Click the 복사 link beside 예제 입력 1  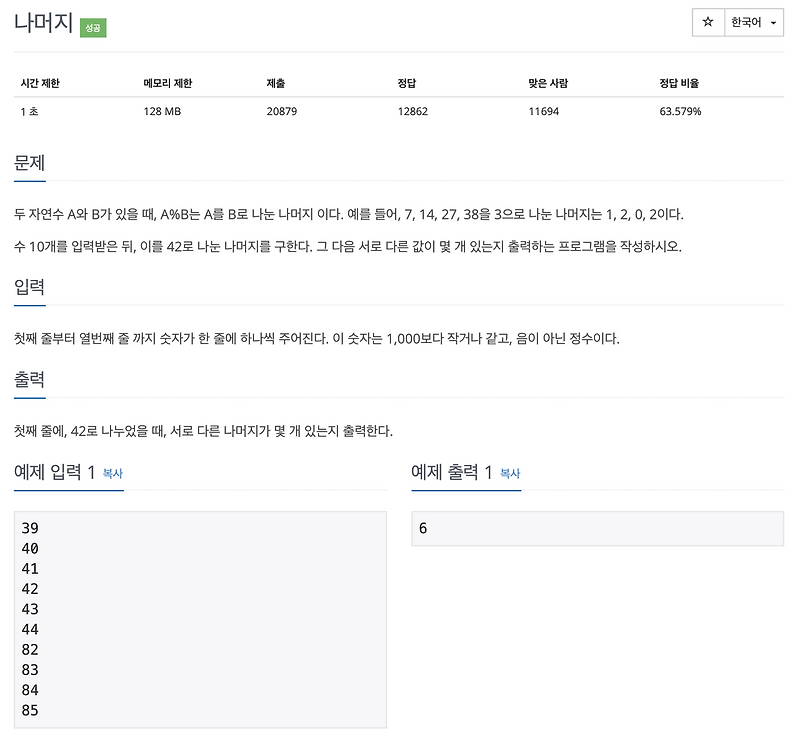112,475
